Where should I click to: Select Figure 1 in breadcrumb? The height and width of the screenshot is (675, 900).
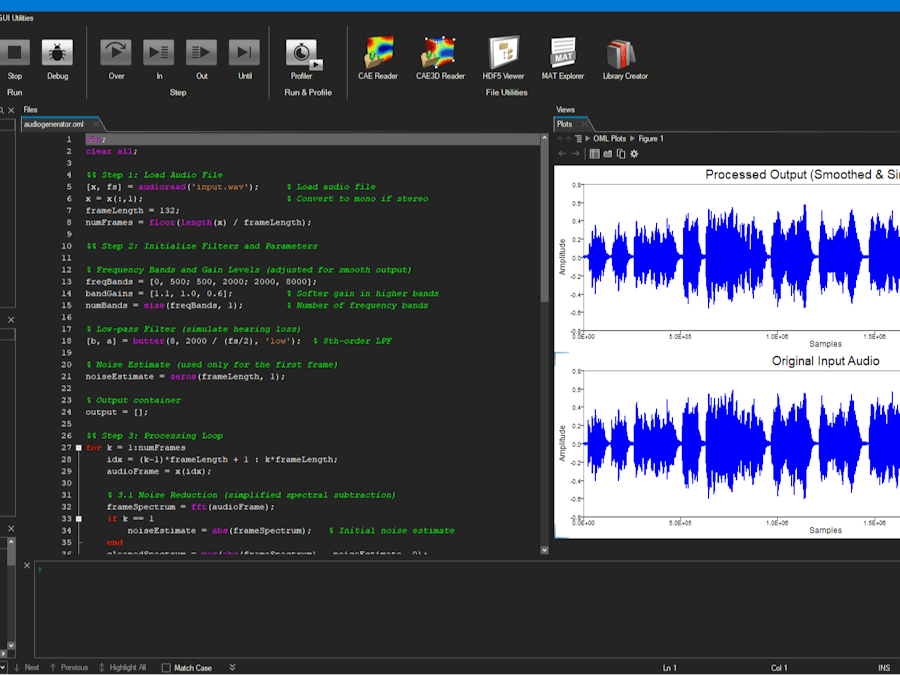[x=651, y=139]
